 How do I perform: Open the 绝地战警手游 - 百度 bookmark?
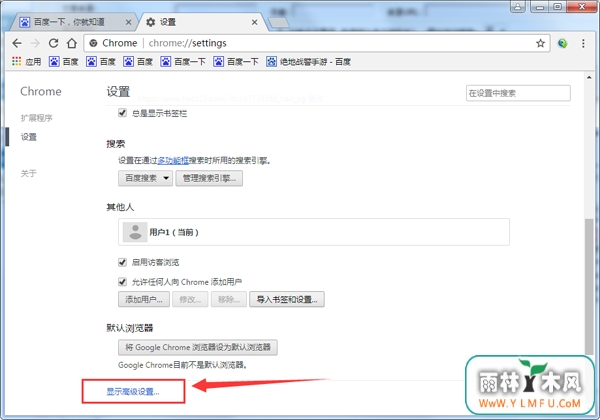(308, 62)
